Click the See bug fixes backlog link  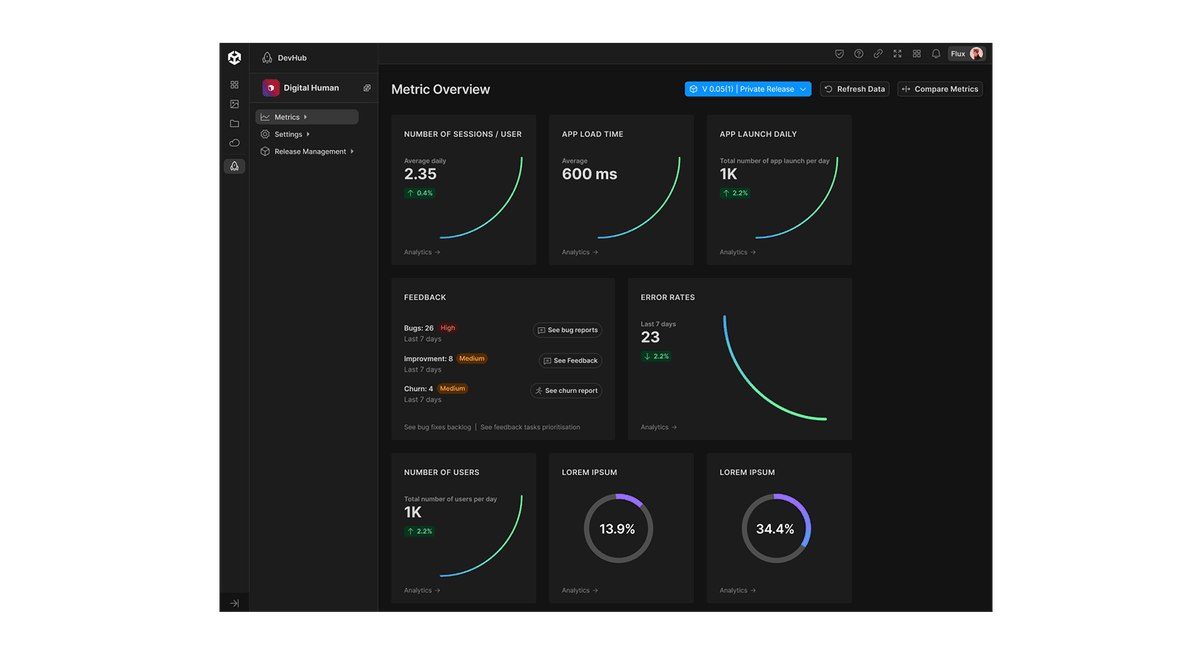[x=437, y=427]
